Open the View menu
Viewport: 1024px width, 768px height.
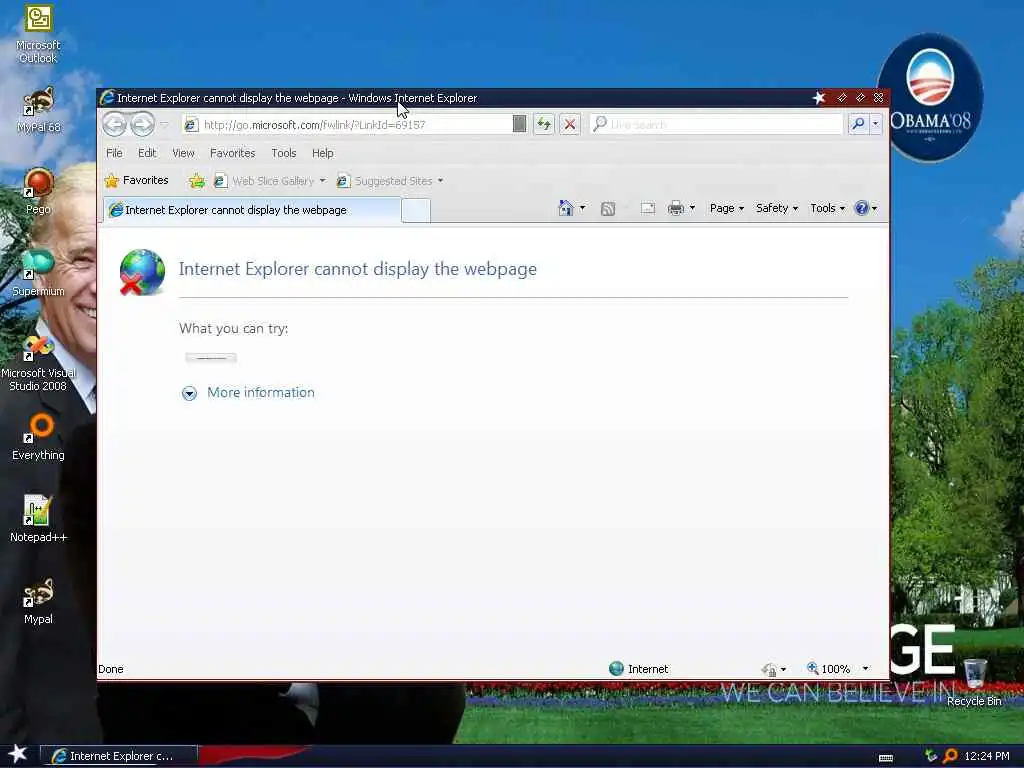click(184, 153)
